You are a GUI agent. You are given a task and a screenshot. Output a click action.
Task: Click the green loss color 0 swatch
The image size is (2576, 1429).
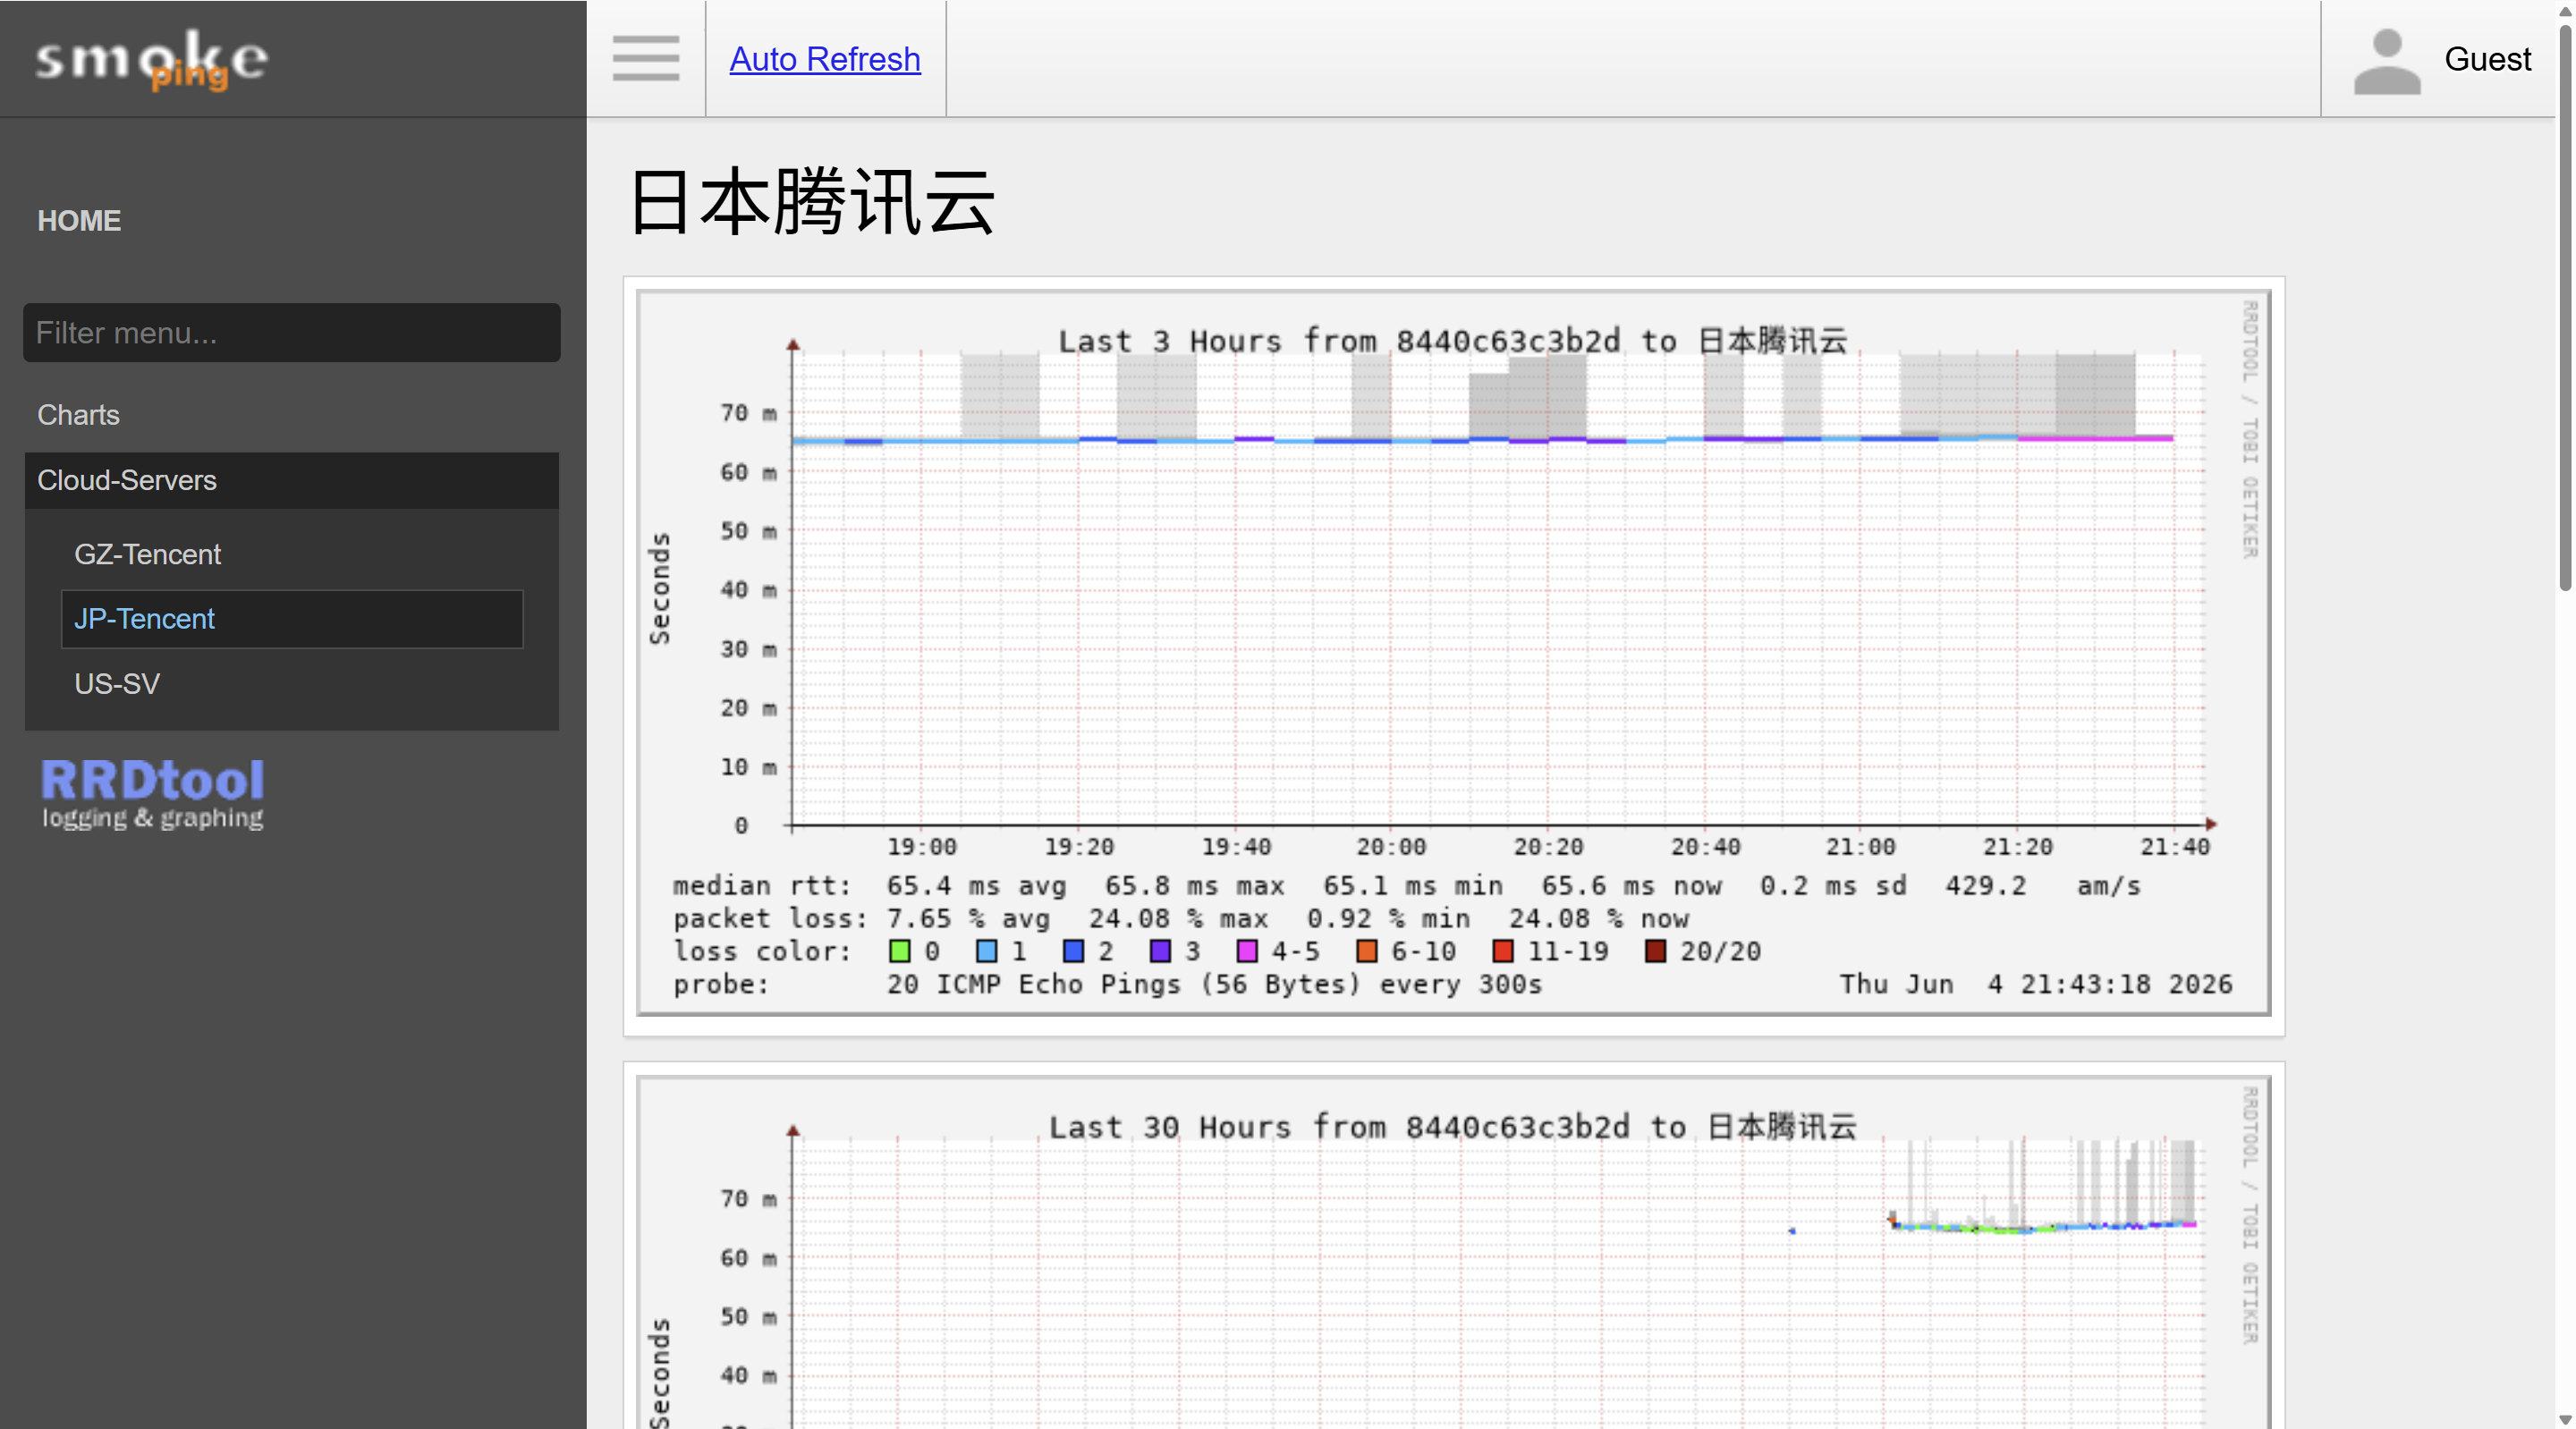click(899, 951)
